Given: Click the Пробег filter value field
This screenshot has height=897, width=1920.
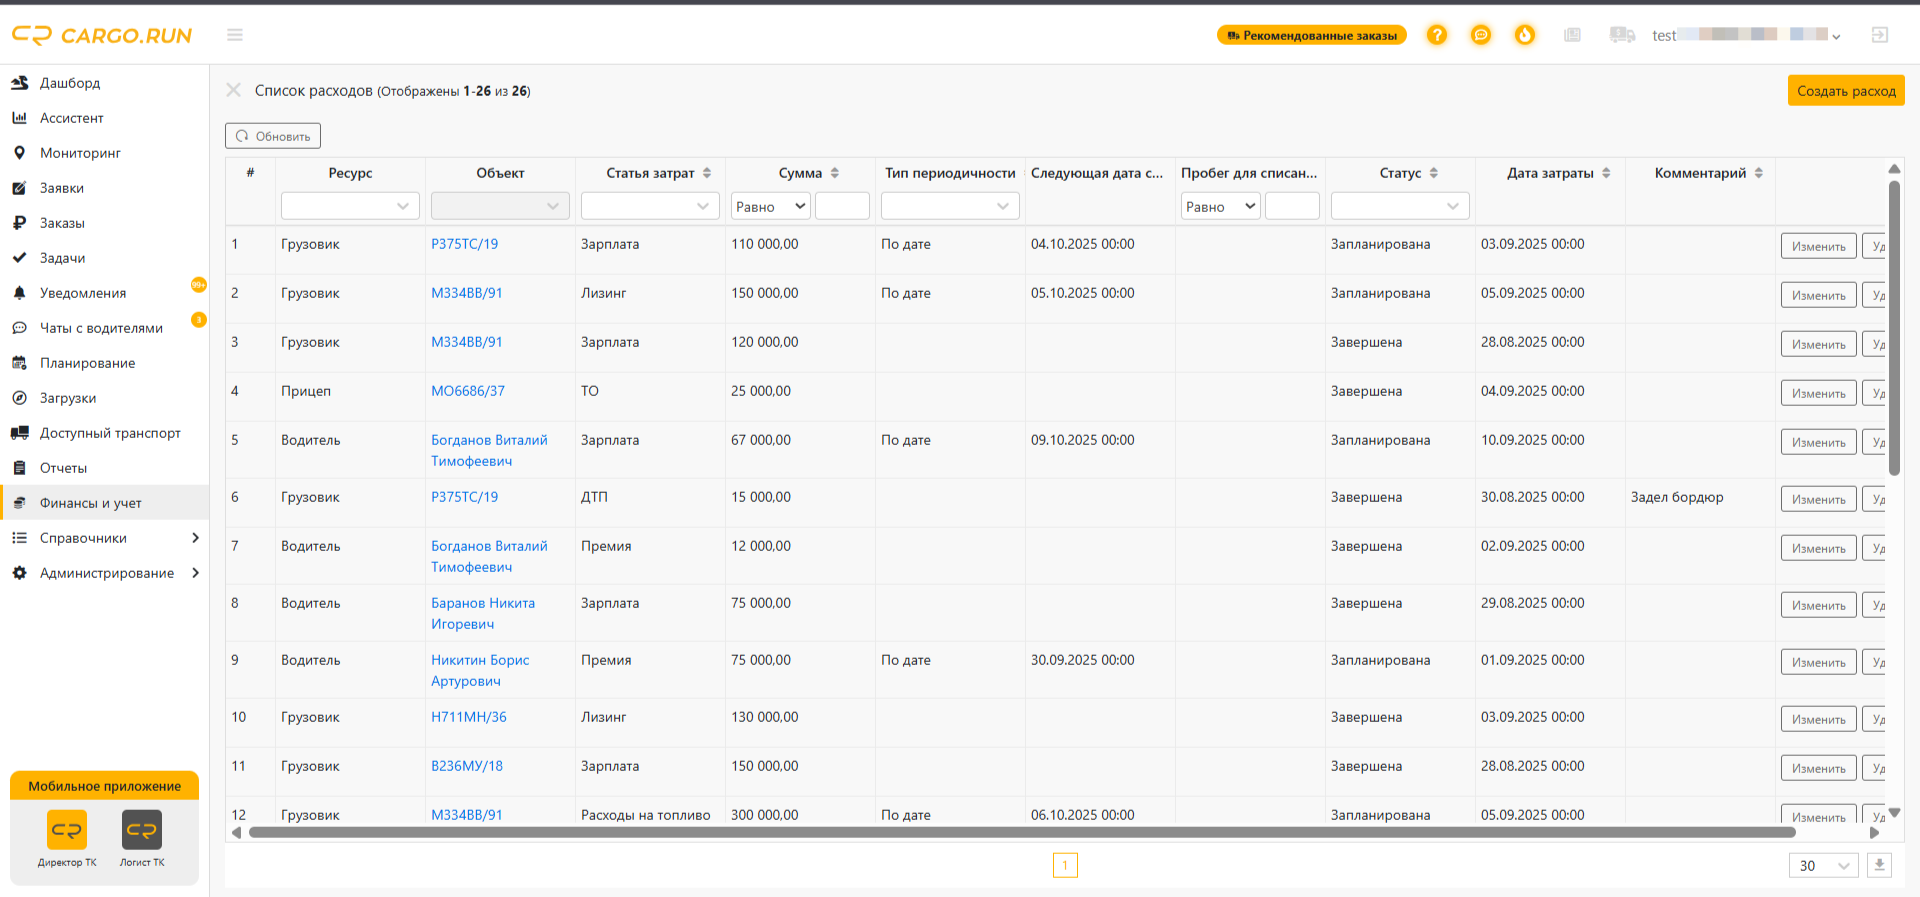Looking at the screenshot, I should pyautogui.click(x=1292, y=206).
